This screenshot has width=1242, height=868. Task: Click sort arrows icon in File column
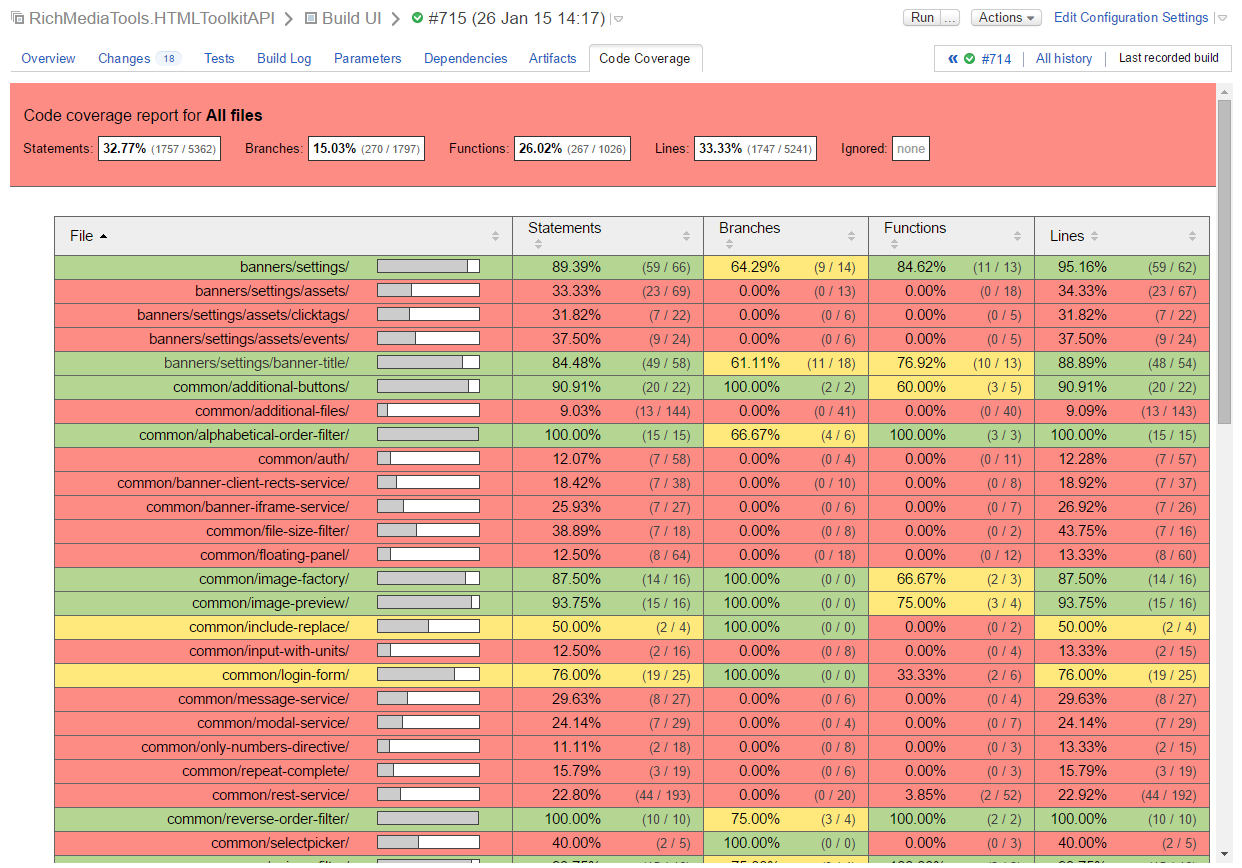[x=495, y=236]
